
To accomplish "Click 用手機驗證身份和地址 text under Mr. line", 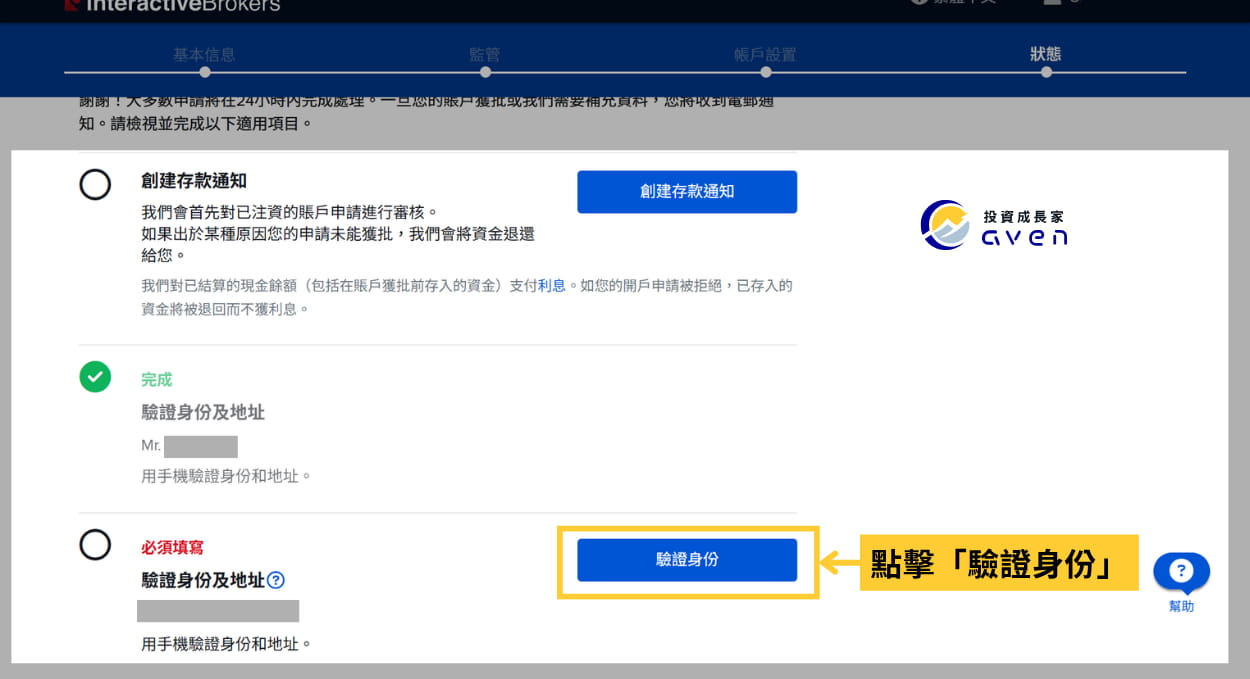I will (226, 476).
